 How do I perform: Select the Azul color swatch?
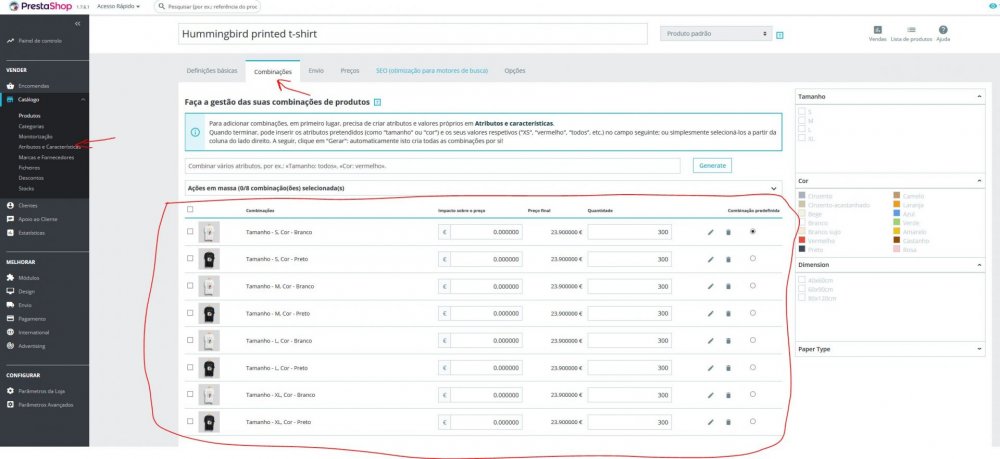(x=897, y=214)
